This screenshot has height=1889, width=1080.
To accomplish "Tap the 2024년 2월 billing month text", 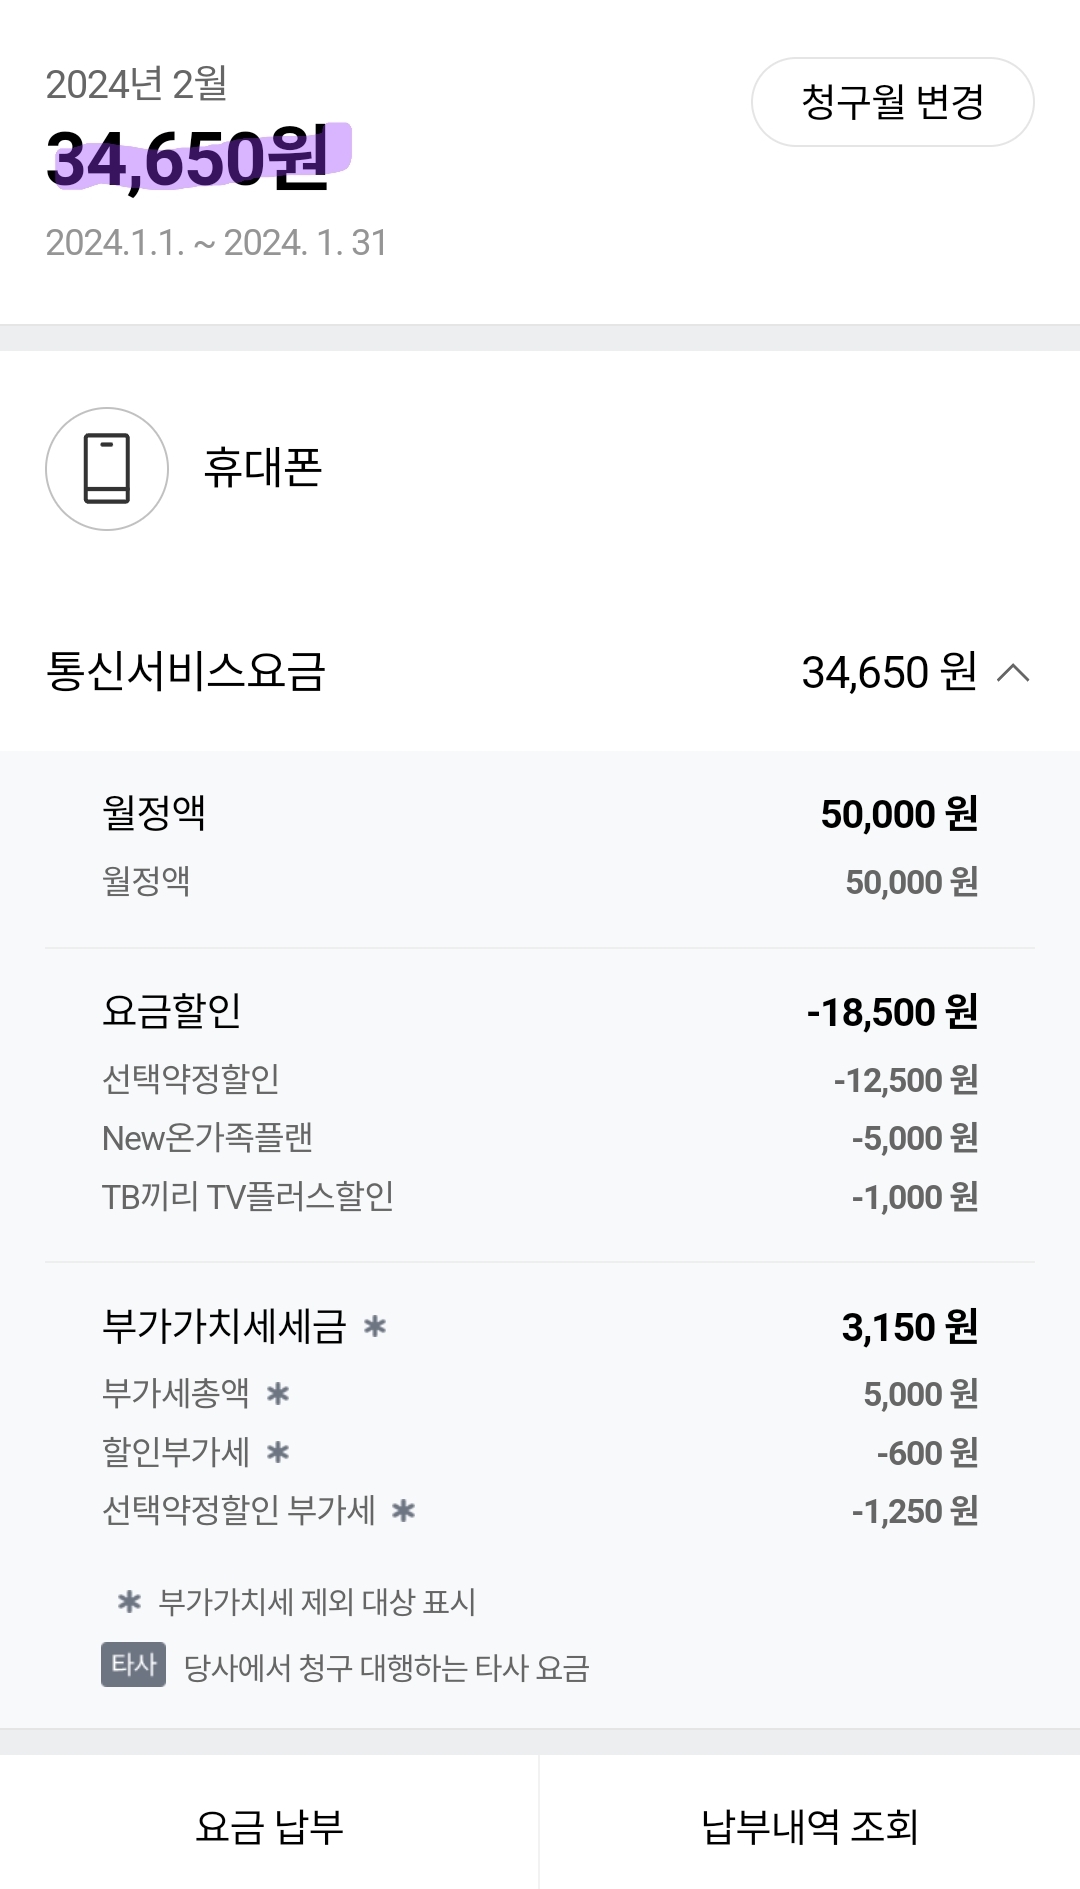I will coord(136,84).
